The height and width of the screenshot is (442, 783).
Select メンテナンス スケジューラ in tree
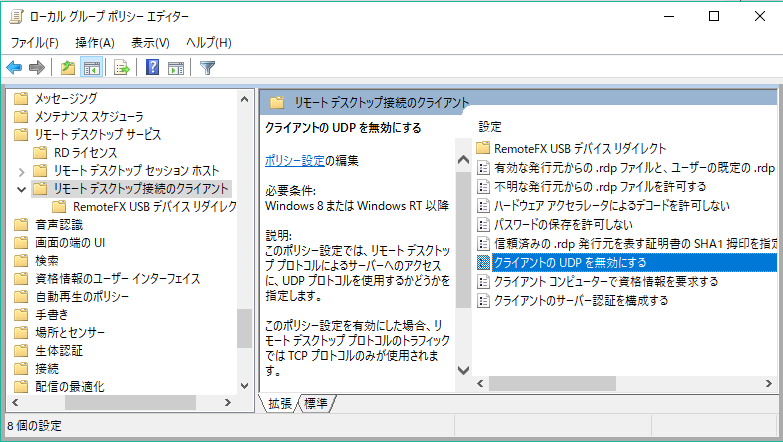[89, 116]
